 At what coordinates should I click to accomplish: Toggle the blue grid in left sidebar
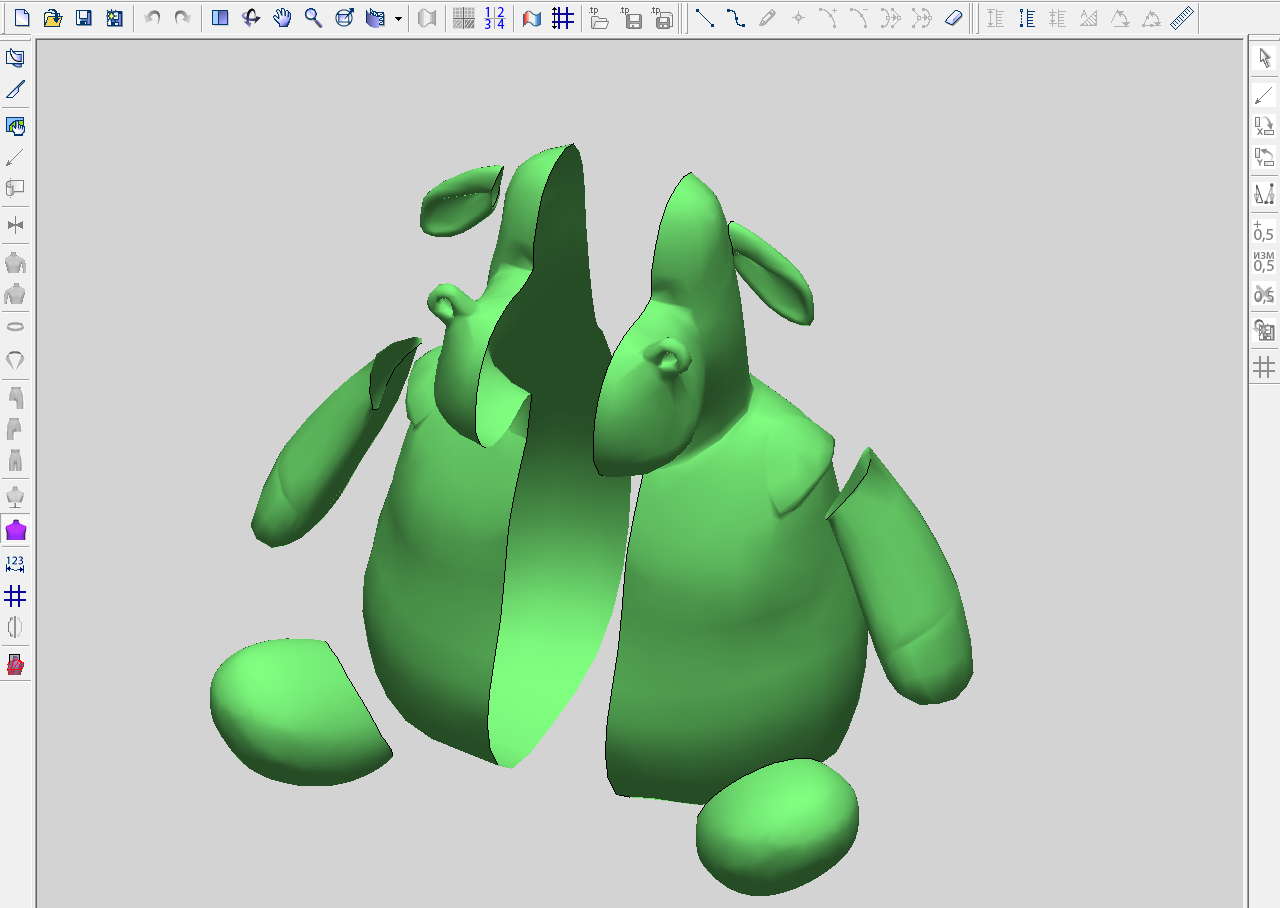15,596
